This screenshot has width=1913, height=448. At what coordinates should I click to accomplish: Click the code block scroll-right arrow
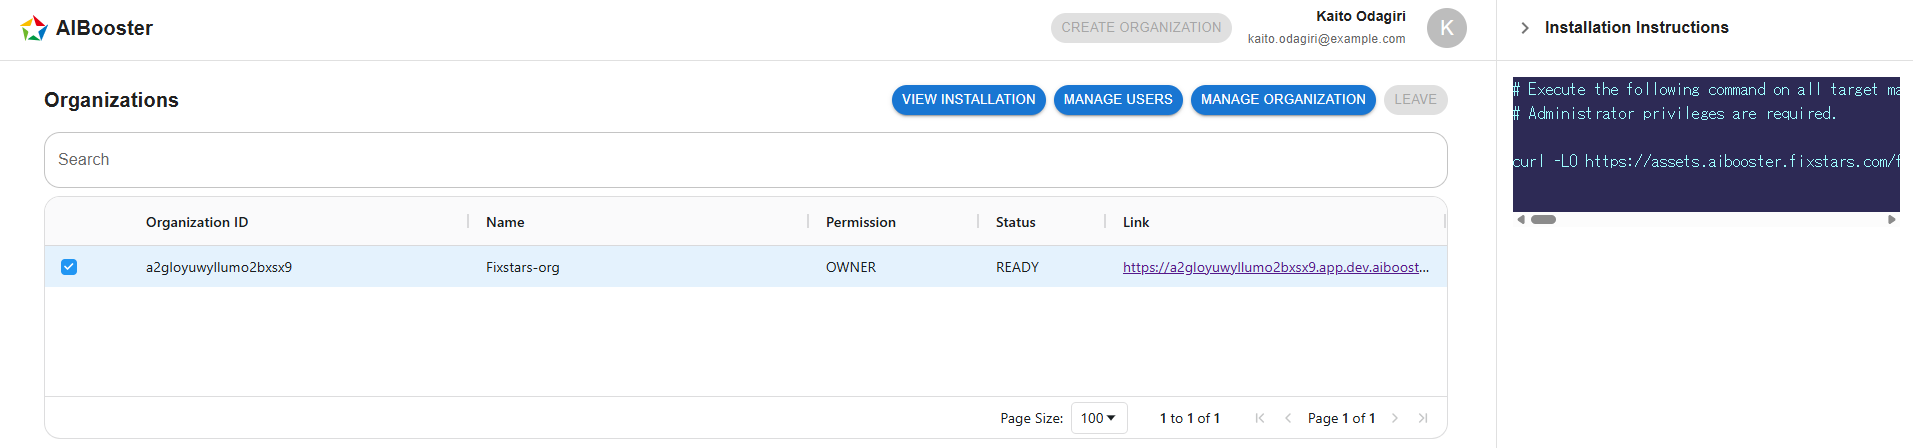[1891, 220]
